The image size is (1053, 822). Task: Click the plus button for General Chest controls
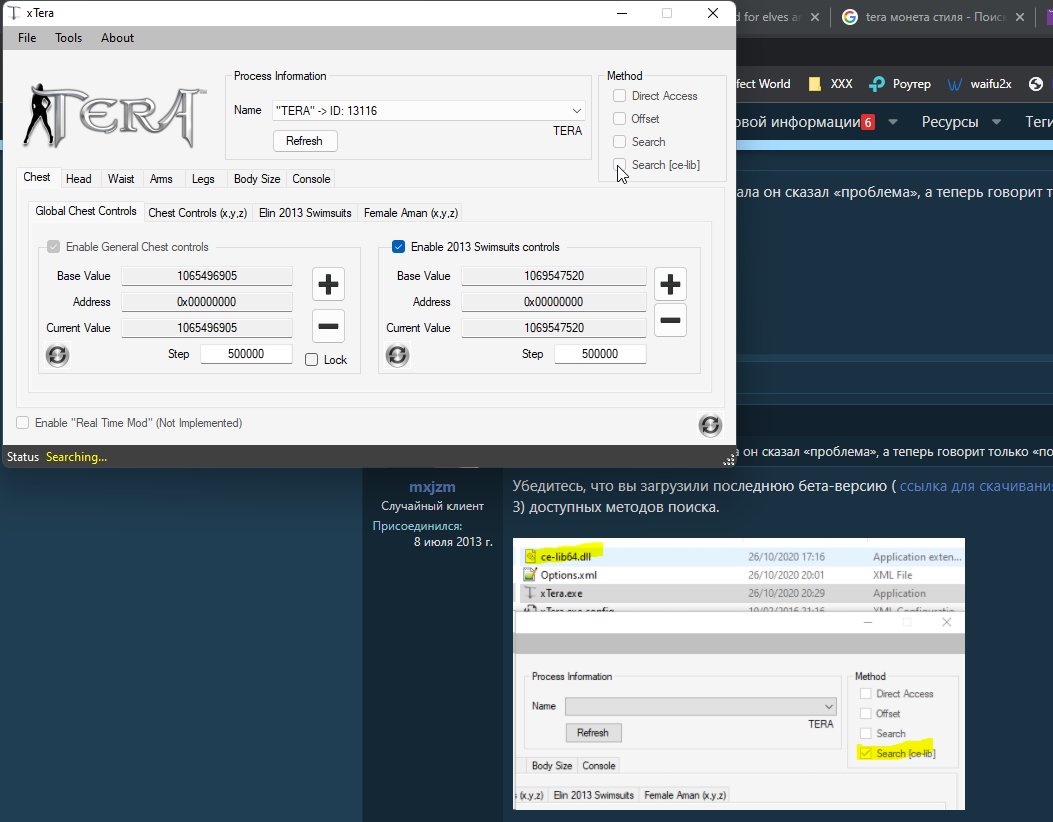click(x=328, y=284)
